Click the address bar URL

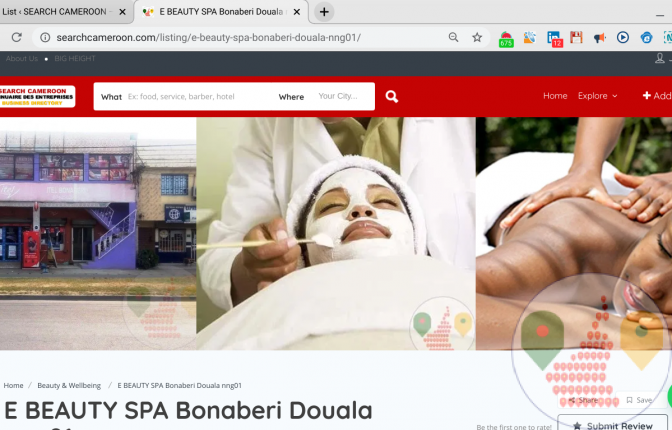(x=208, y=38)
